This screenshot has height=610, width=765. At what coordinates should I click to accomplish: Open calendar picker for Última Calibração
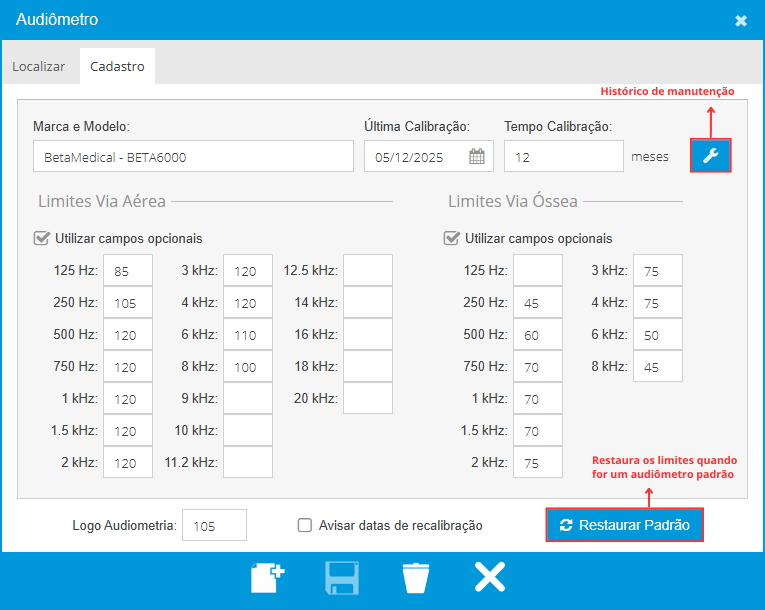(x=477, y=157)
